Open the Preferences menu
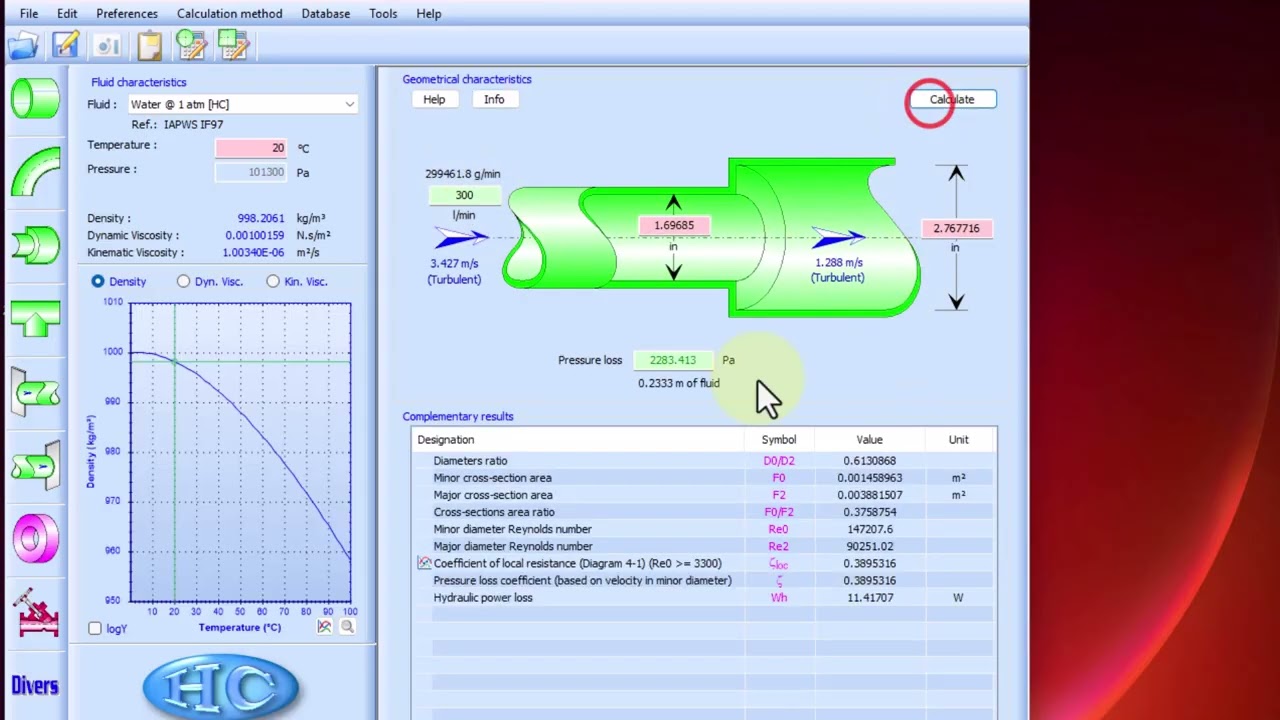The width and height of the screenshot is (1280, 720). pos(127,13)
